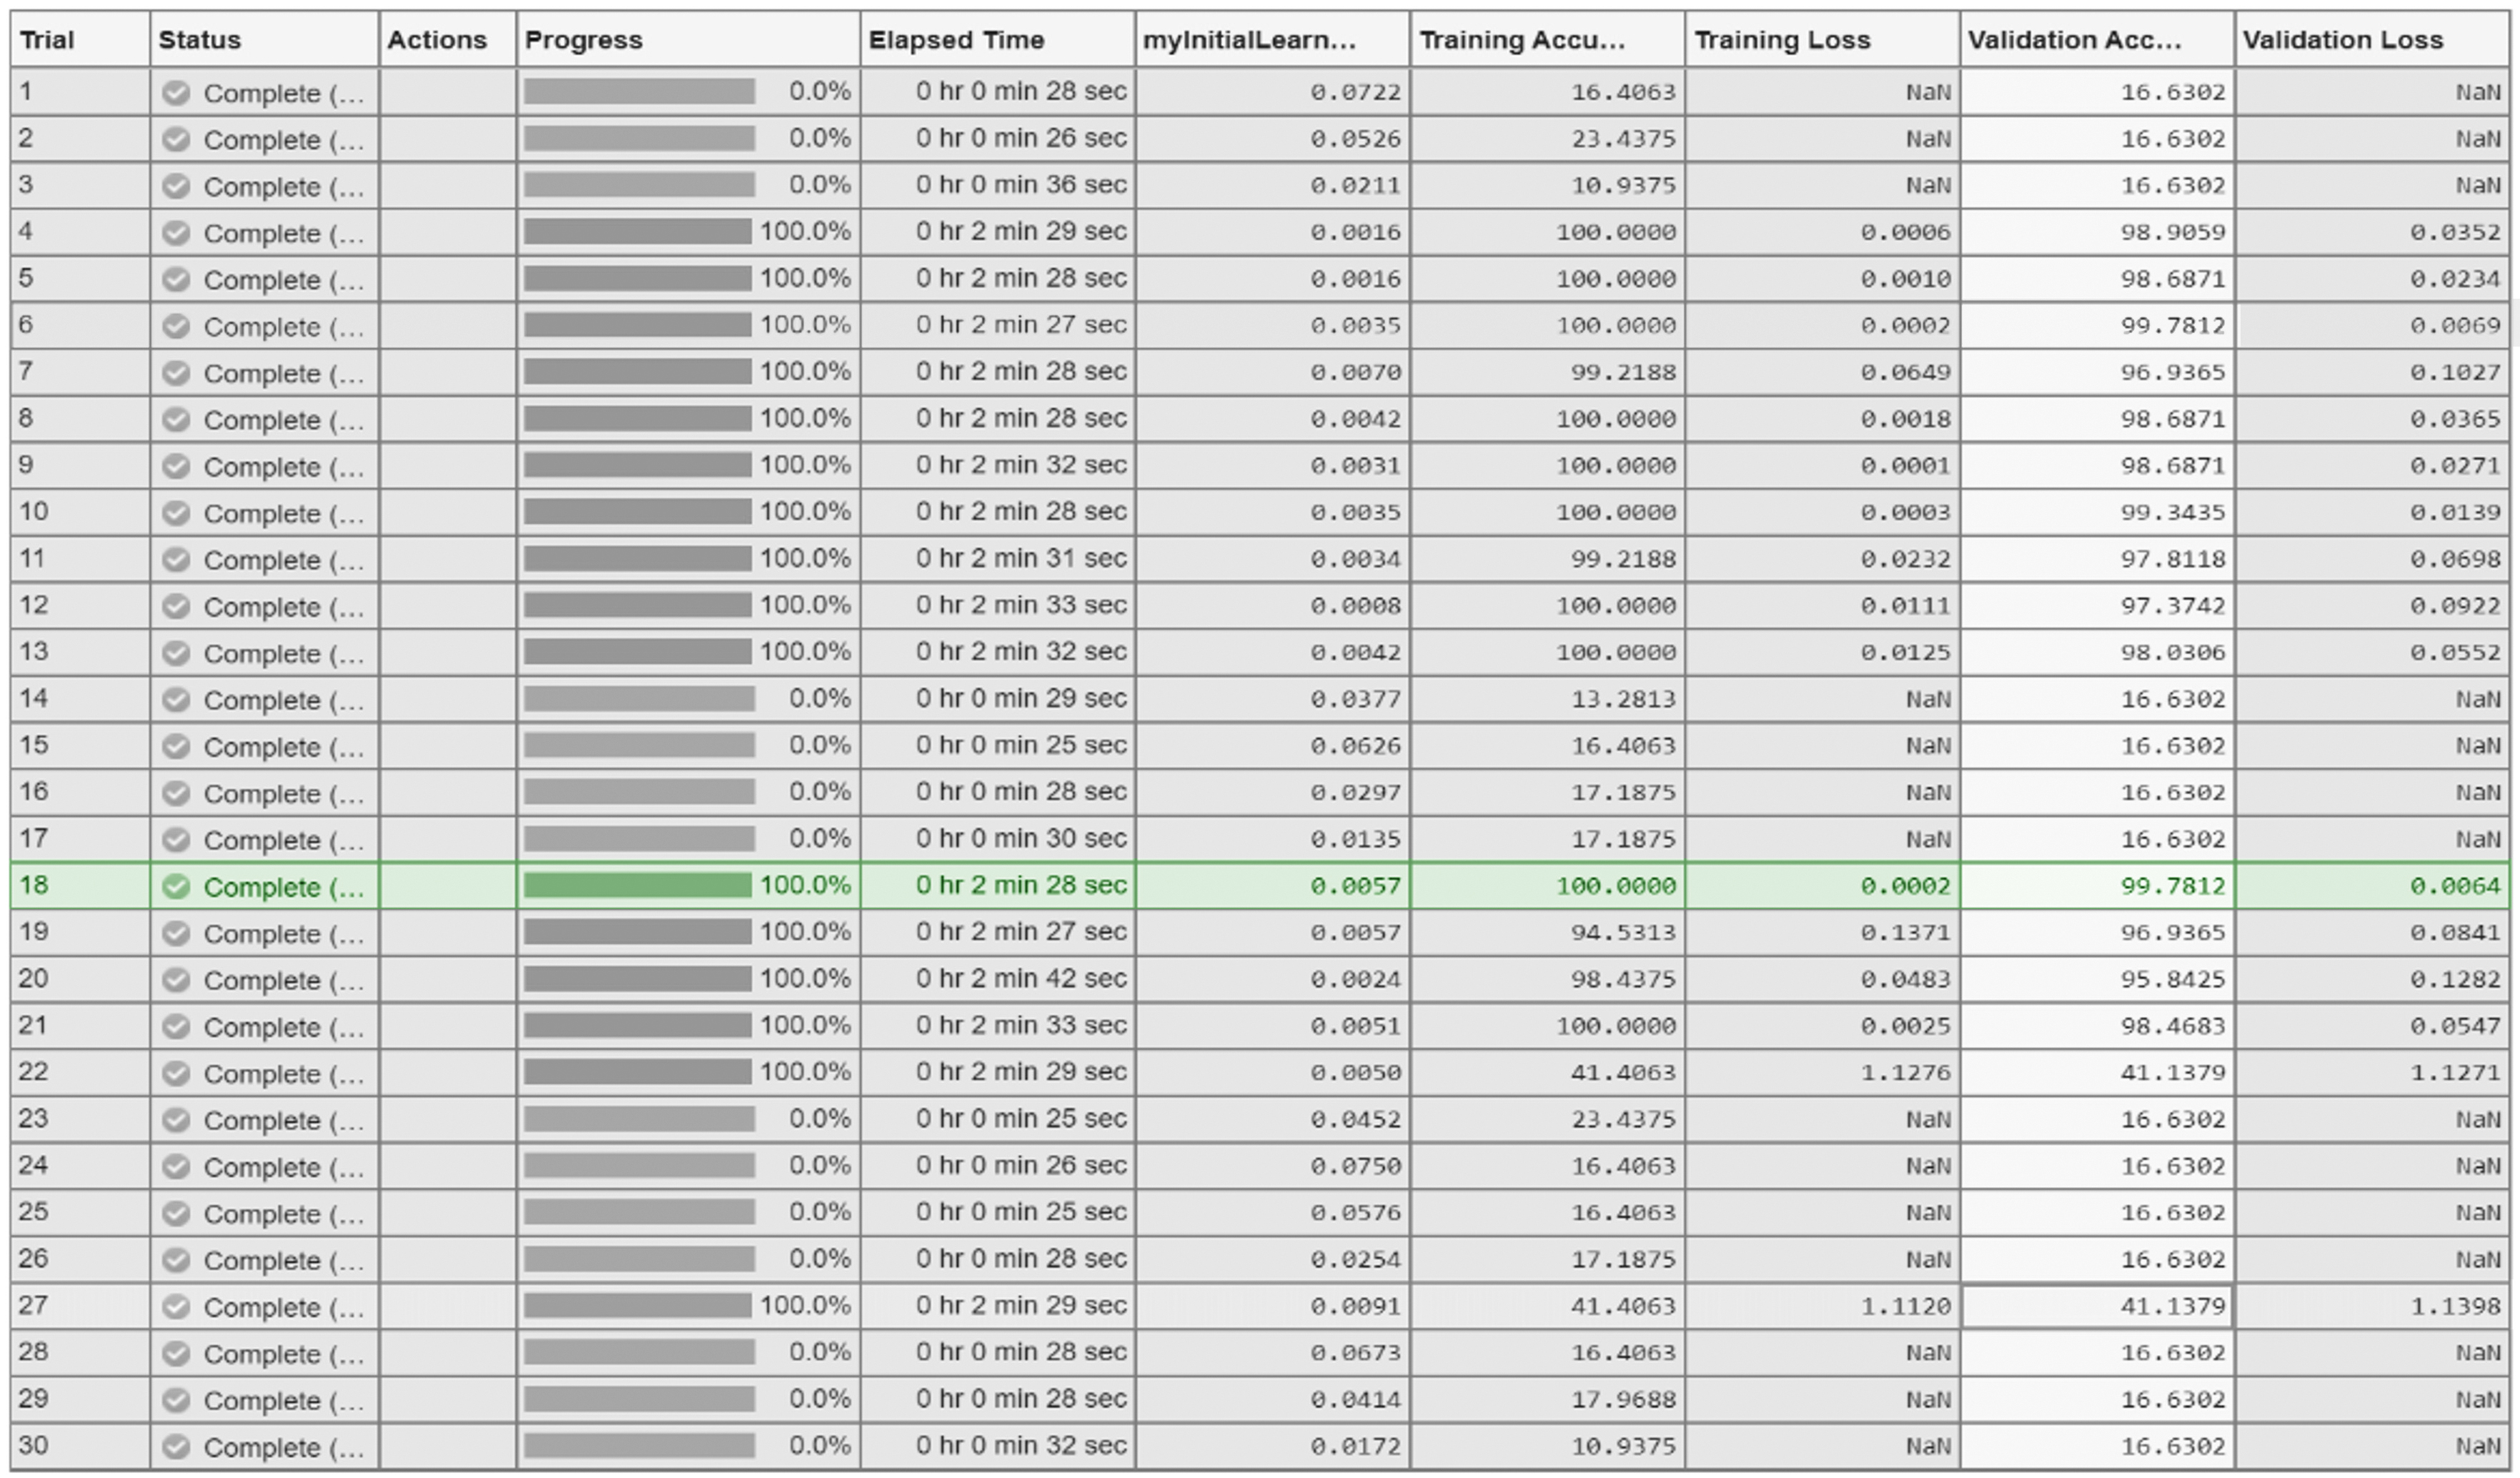Image resolution: width=2520 pixels, height=1478 pixels.
Task: Click the complete status icon for trial 15
Action: coord(176,746)
